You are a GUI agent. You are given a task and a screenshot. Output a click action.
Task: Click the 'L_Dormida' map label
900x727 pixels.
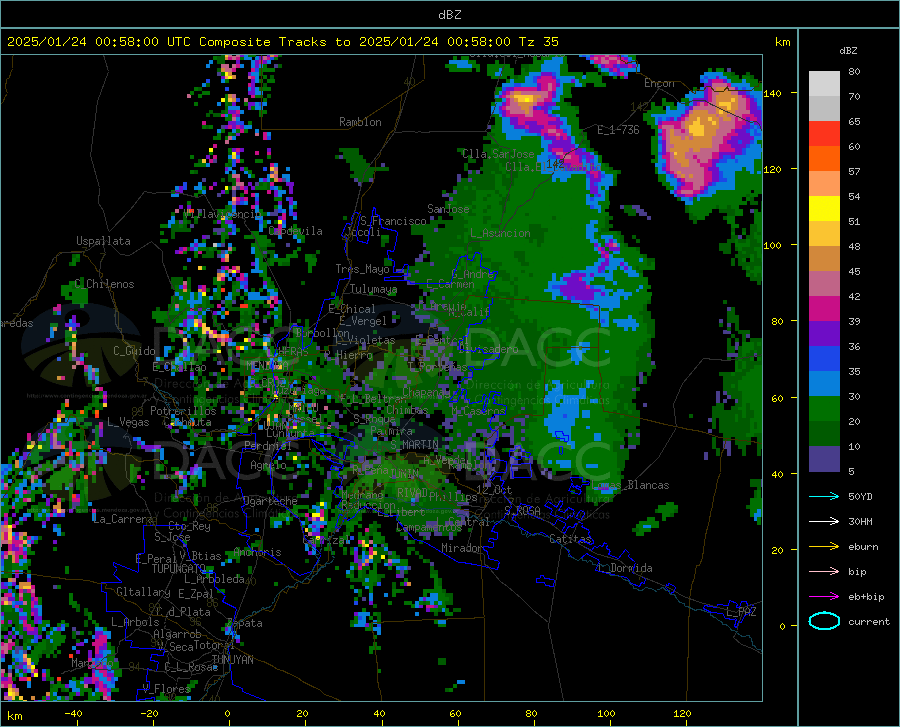coord(624,568)
